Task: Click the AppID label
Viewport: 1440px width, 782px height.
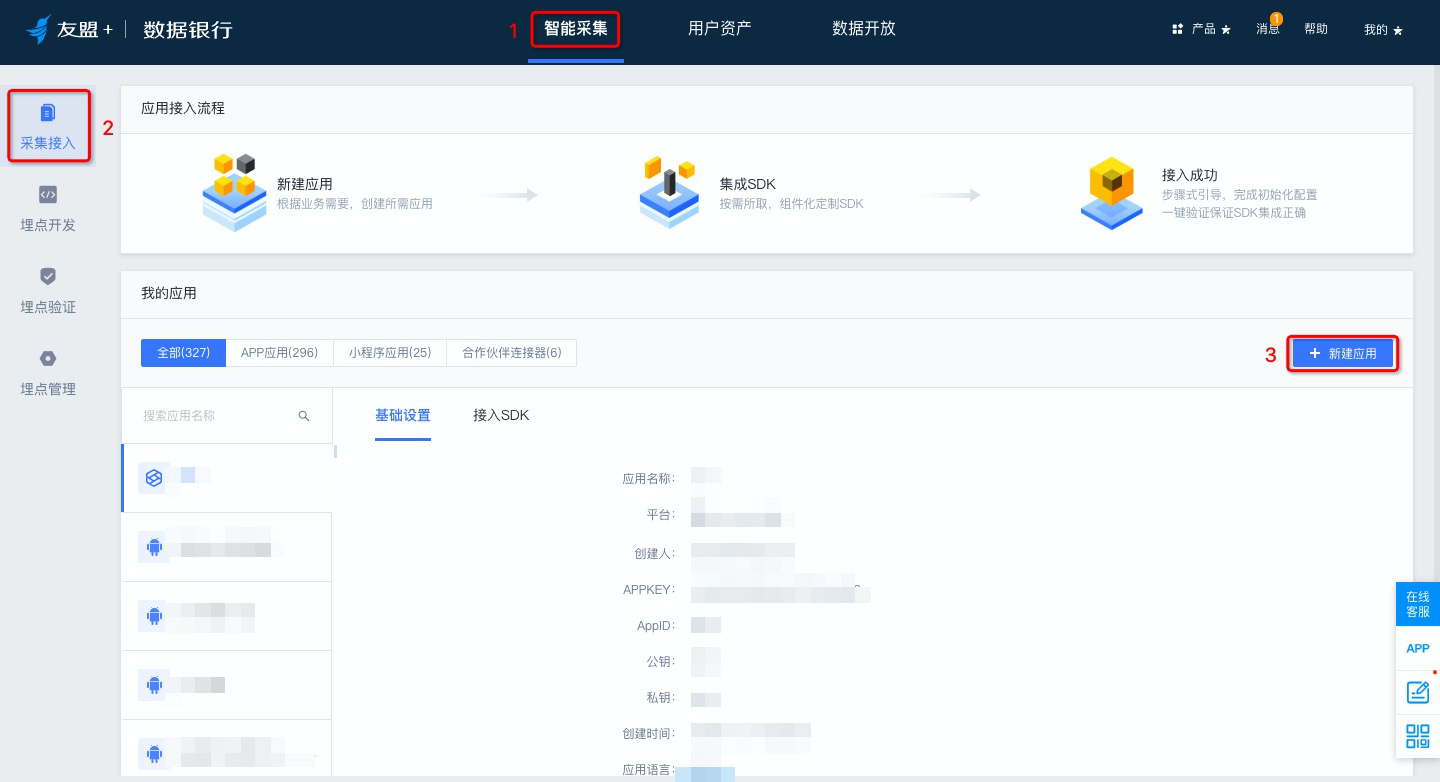Action: [656, 625]
